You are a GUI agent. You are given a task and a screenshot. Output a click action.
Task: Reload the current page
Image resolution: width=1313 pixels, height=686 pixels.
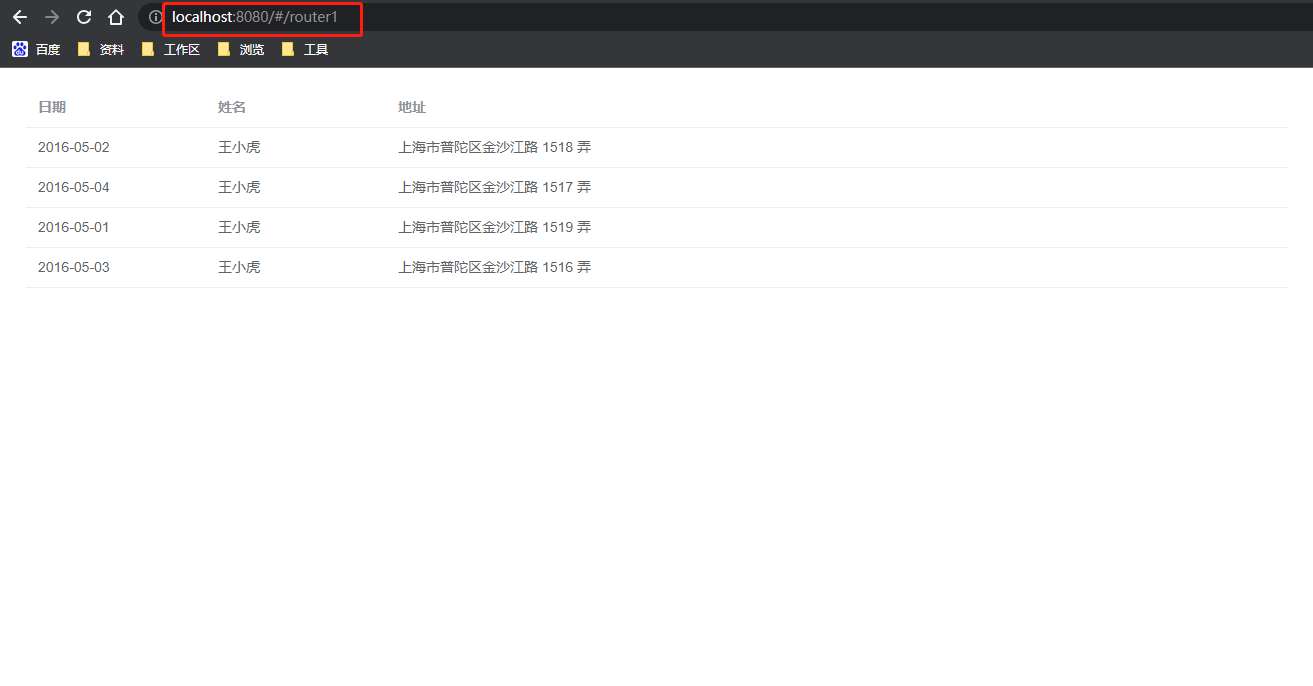click(84, 17)
